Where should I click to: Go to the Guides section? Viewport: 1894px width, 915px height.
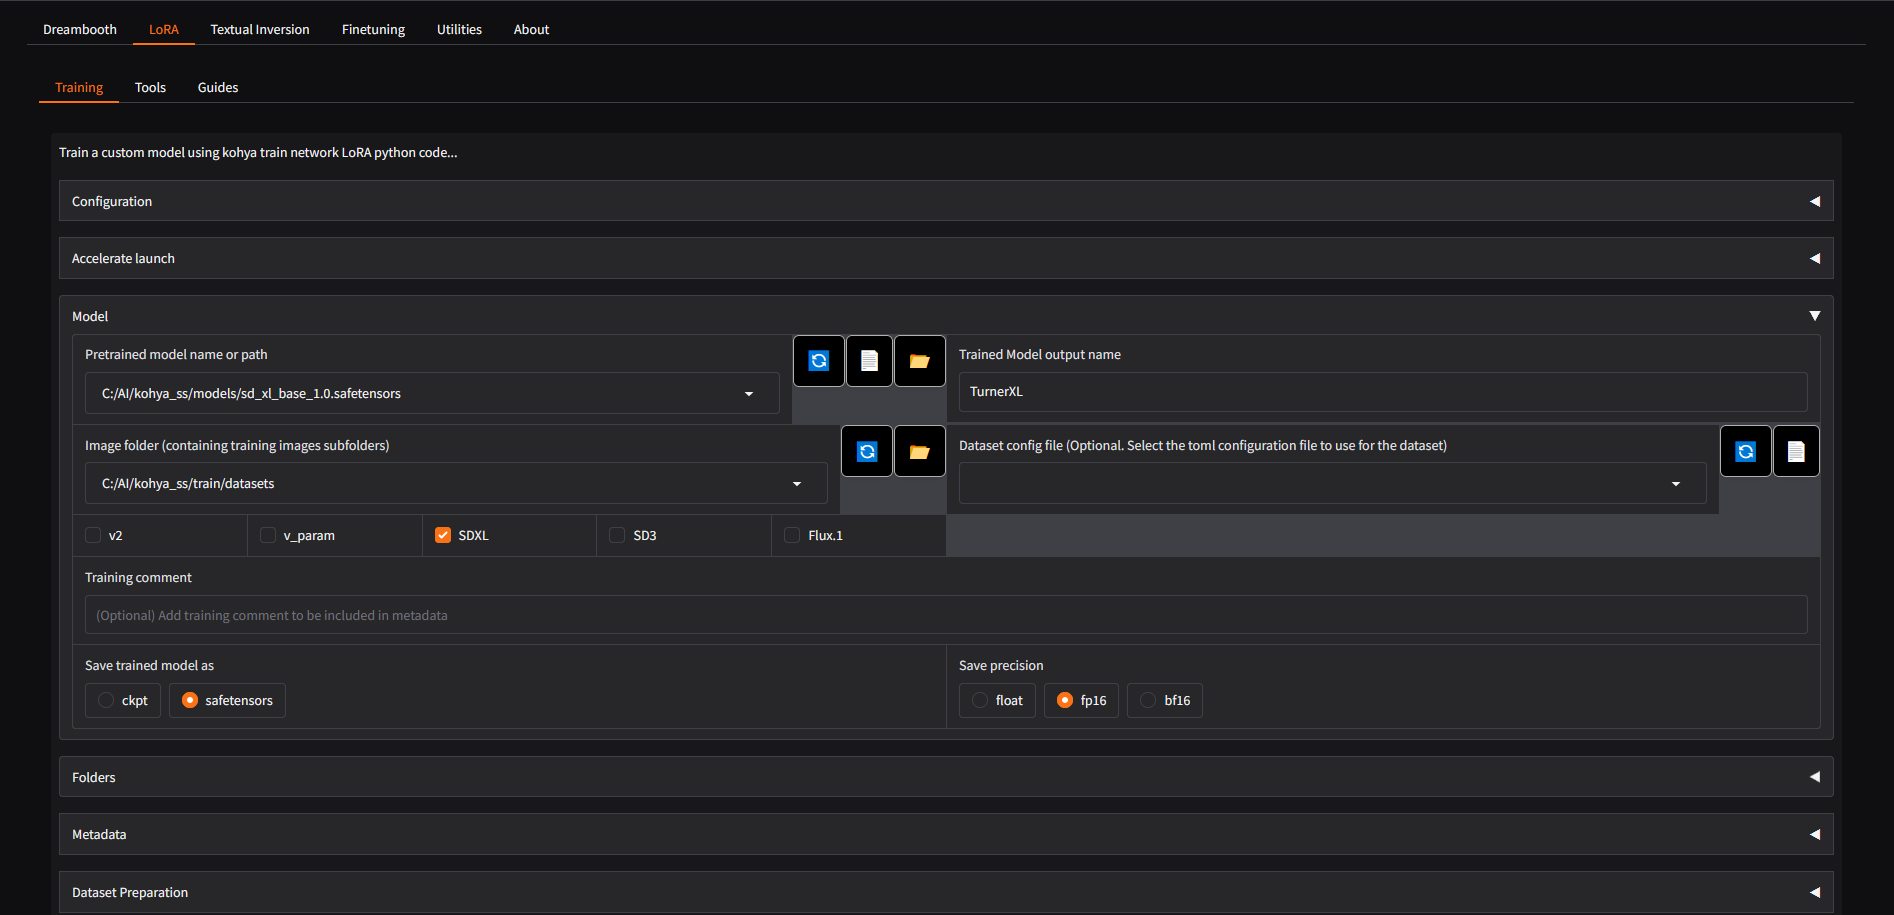point(217,87)
